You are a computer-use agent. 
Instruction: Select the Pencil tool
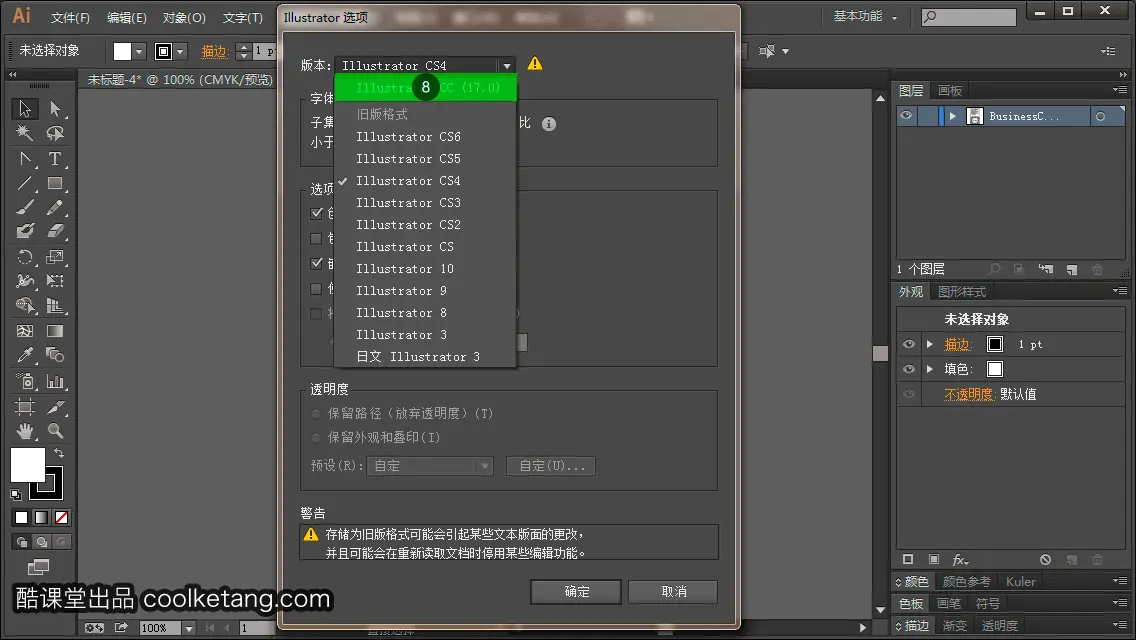click(x=55, y=208)
